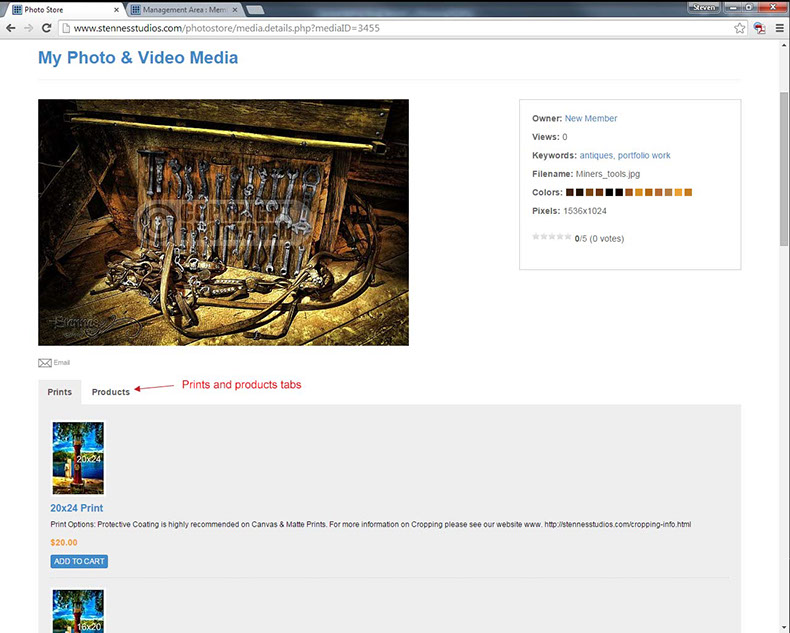Maximize the browser window
This screenshot has height=633, width=790.
click(x=749, y=8)
